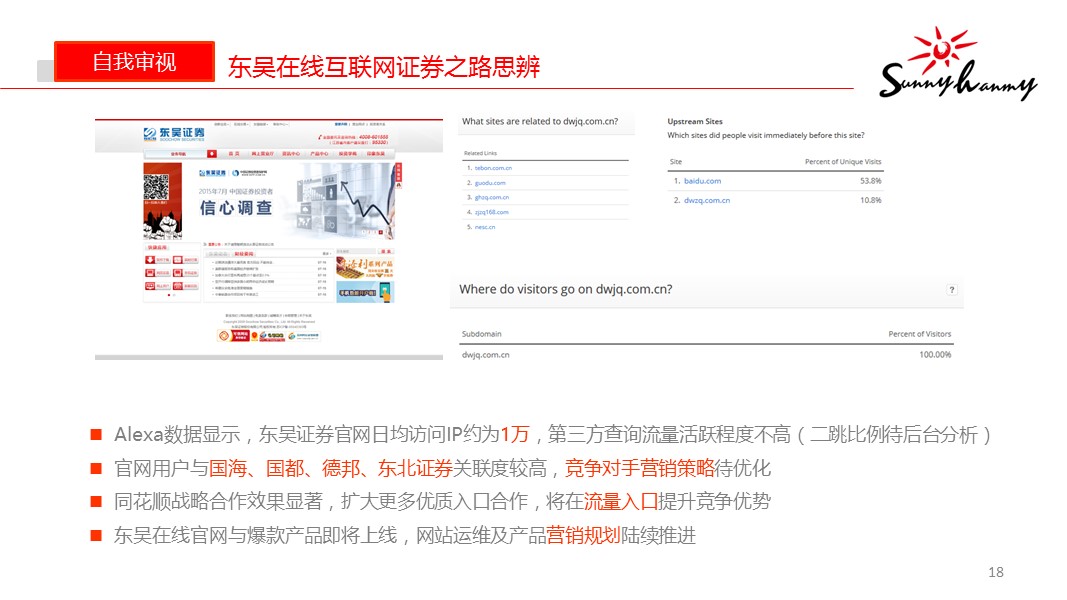Open the baidu.com upstream site link
This screenshot has height=600, width=1067.
click(x=702, y=181)
